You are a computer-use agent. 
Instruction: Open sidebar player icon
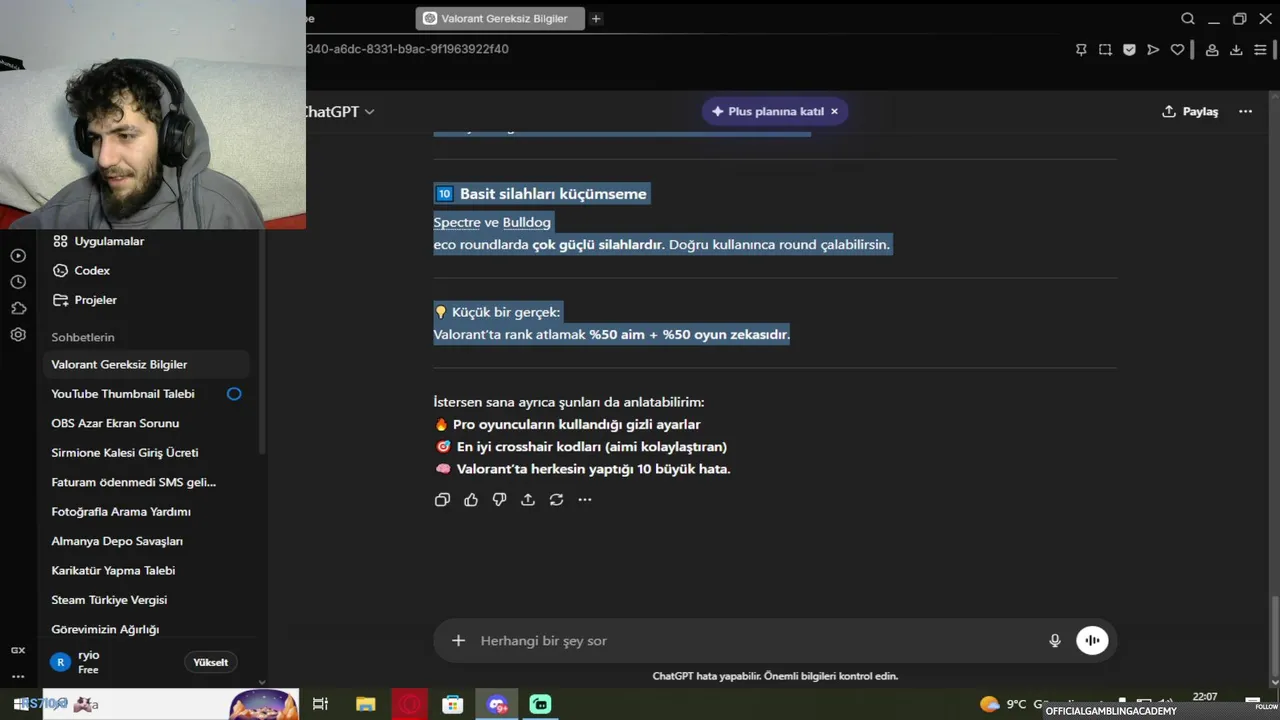pos(18,256)
